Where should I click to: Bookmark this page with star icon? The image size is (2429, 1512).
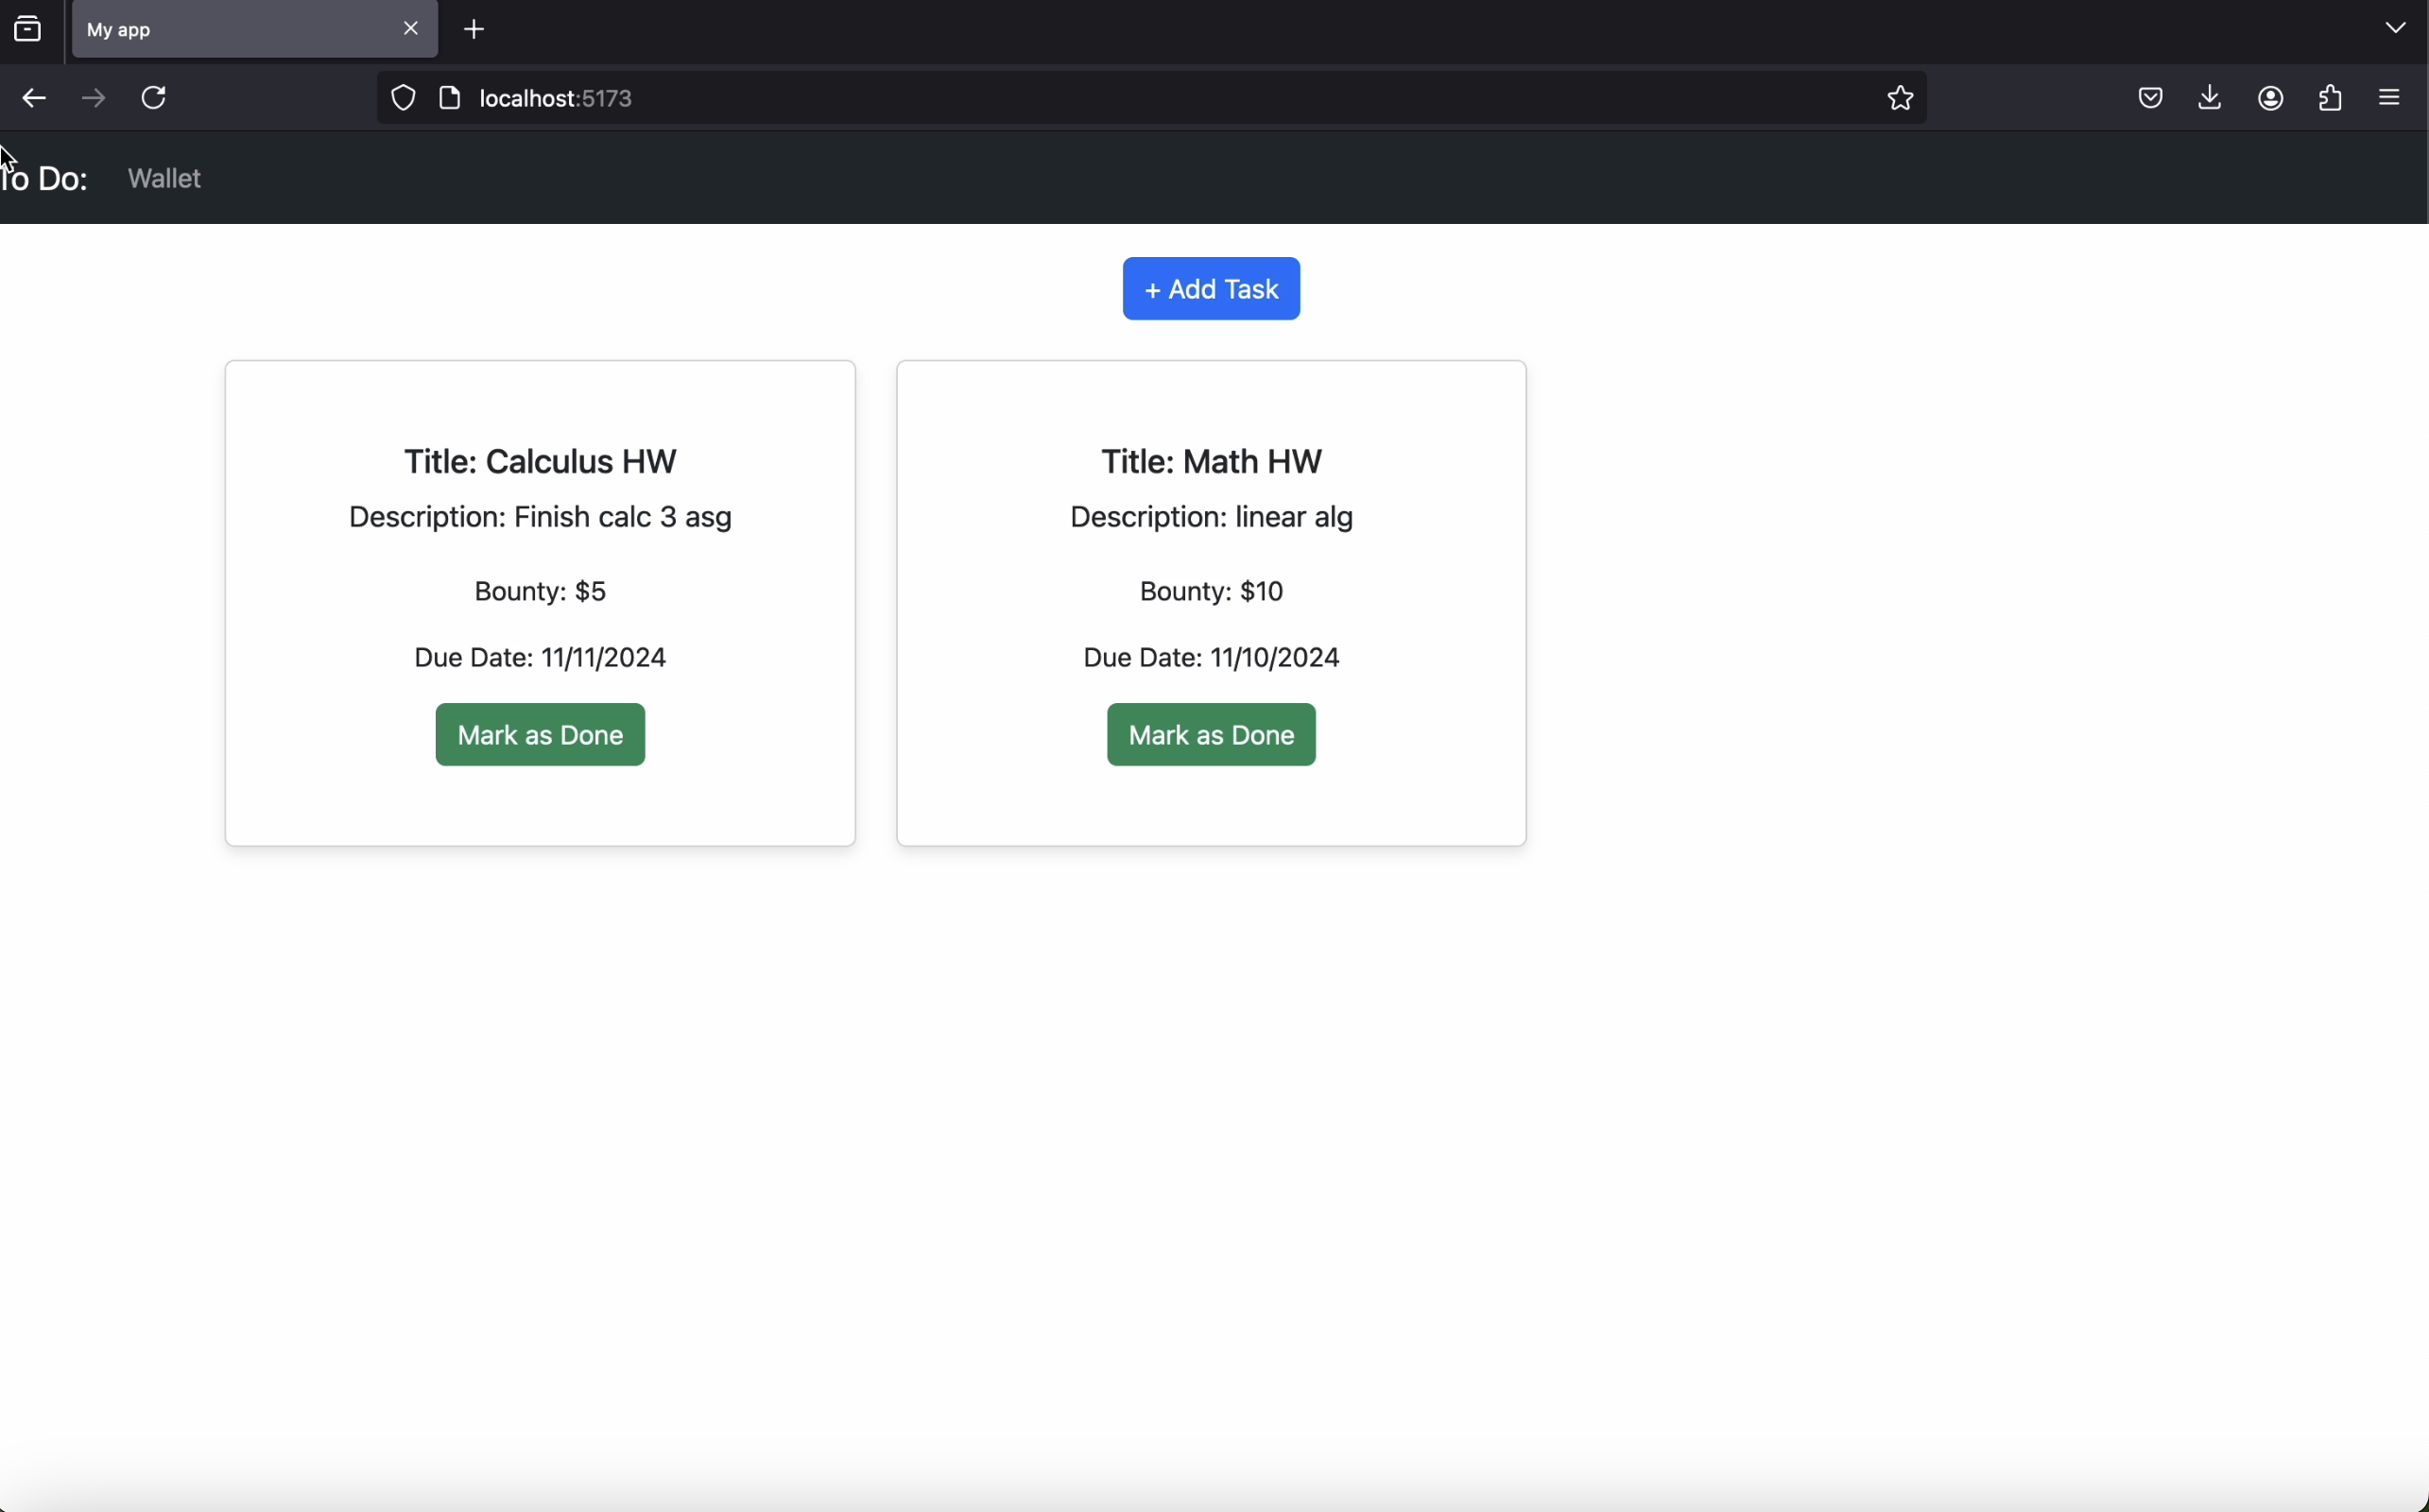pos(1900,98)
